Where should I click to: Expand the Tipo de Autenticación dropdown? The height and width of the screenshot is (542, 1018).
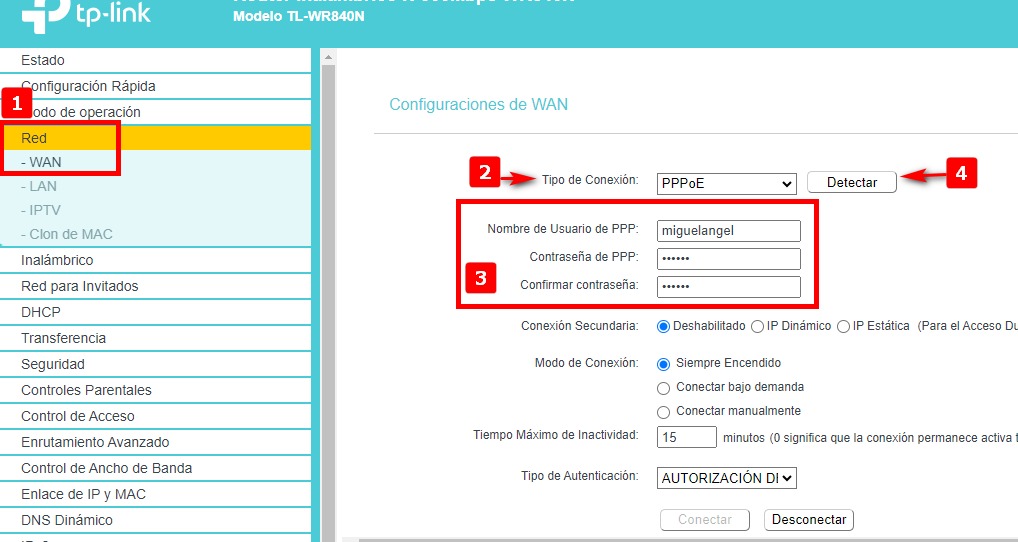coord(726,479)
